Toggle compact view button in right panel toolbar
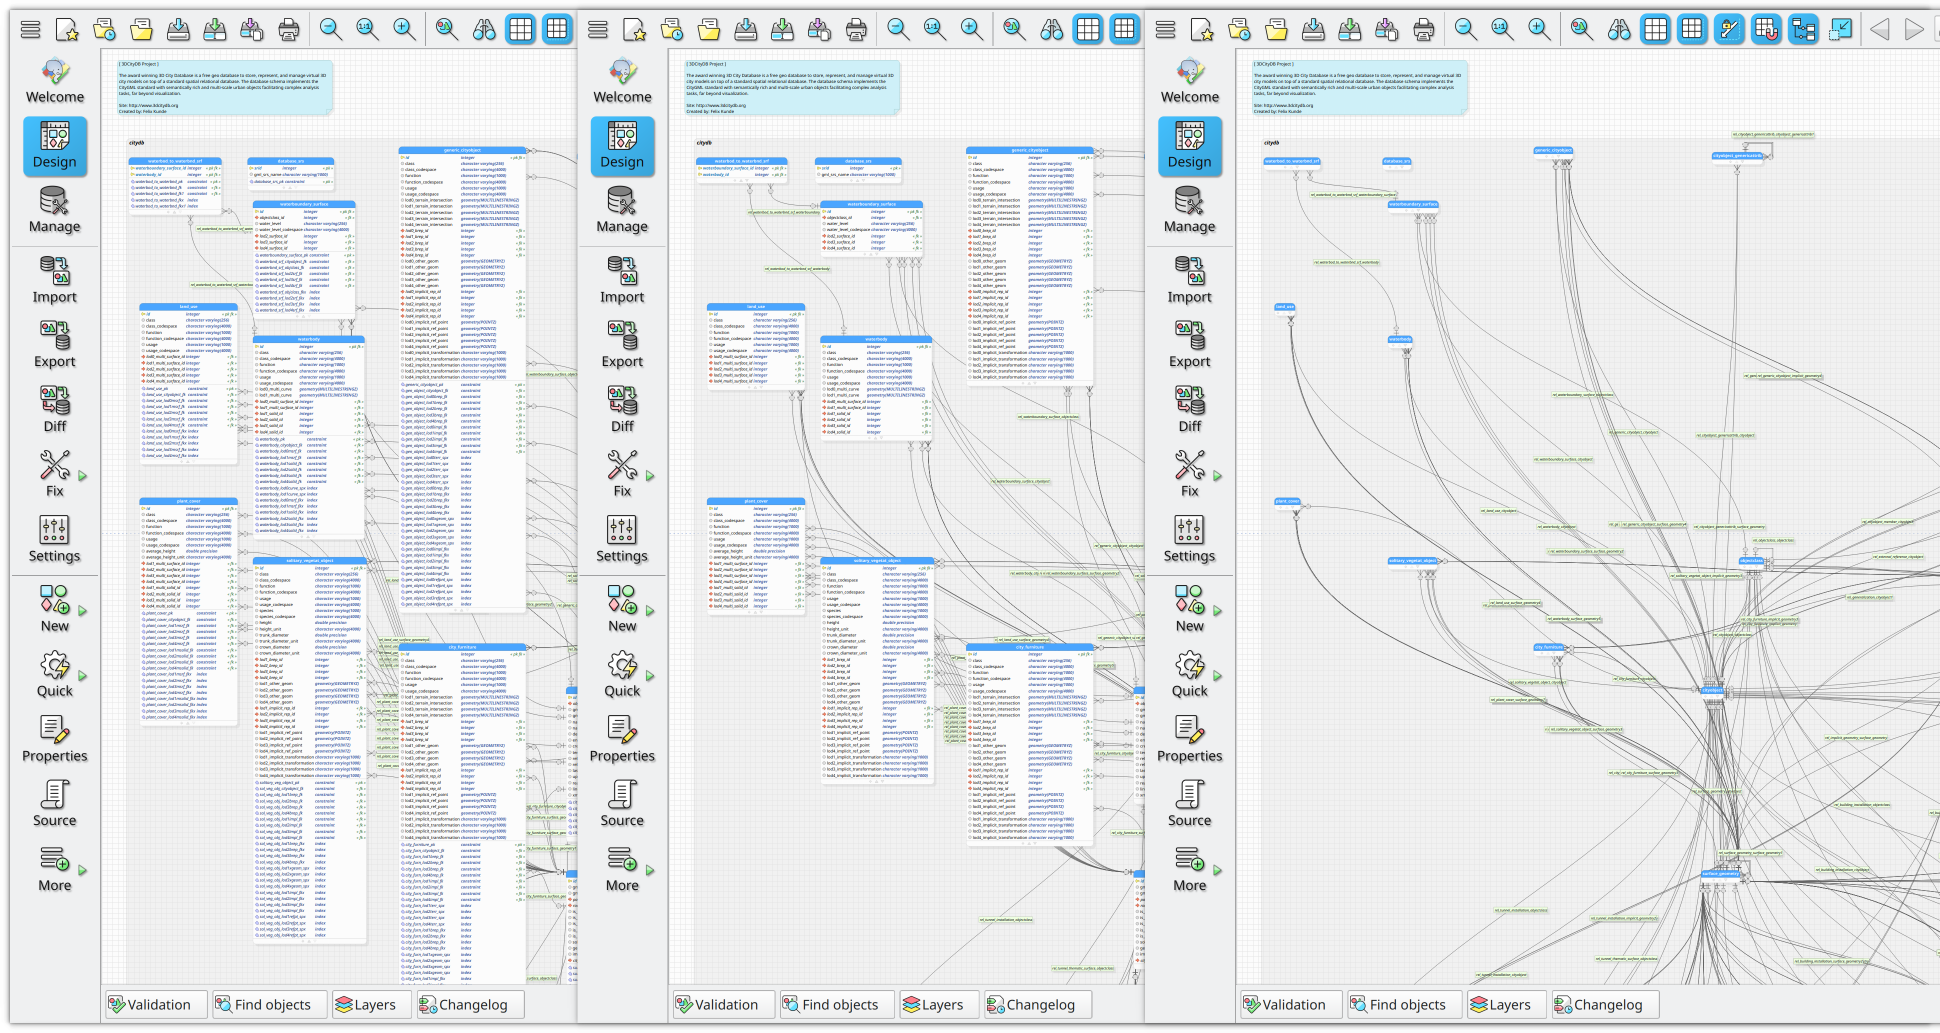The height and width of the screenshot is (1033, 1940). [1803, 30]
